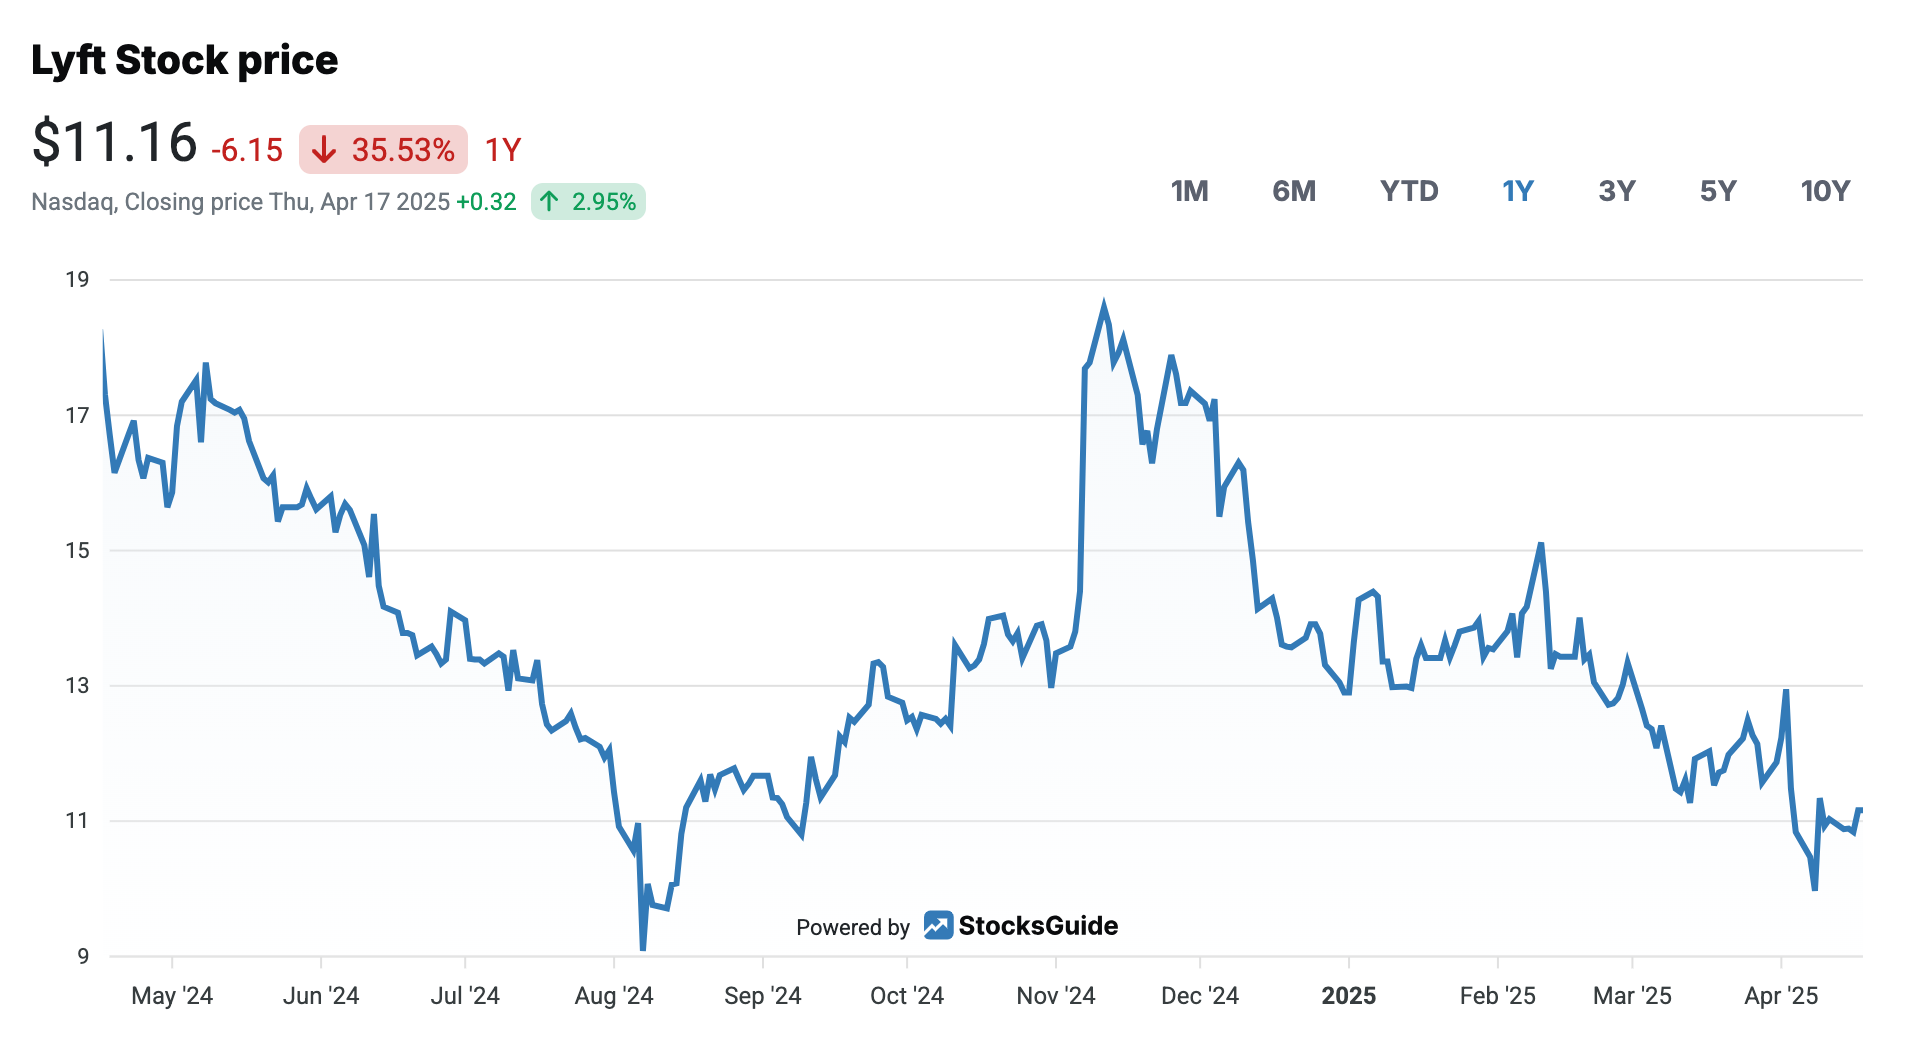Click the Powered by text
The image size is (1914, 1042).
click(853, 927)
